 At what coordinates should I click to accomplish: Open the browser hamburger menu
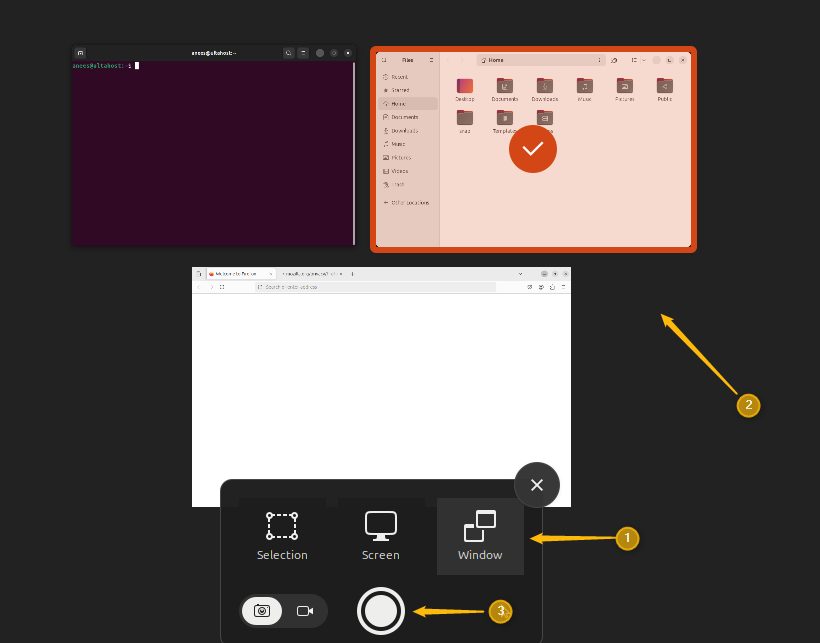[x=563, y=287]
